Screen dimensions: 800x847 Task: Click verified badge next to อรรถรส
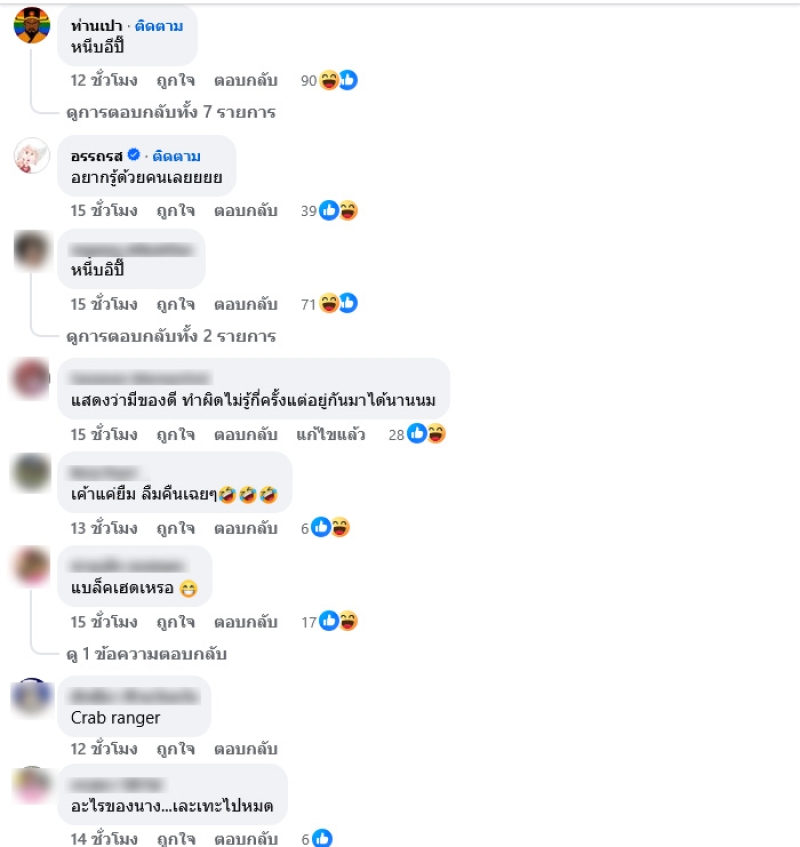(x=133, y=155)
